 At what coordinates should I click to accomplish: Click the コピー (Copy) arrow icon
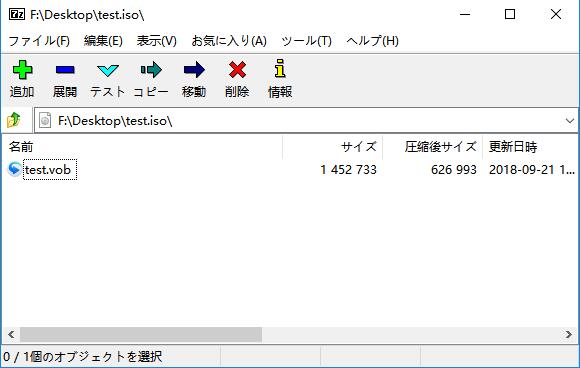point(151,70)
